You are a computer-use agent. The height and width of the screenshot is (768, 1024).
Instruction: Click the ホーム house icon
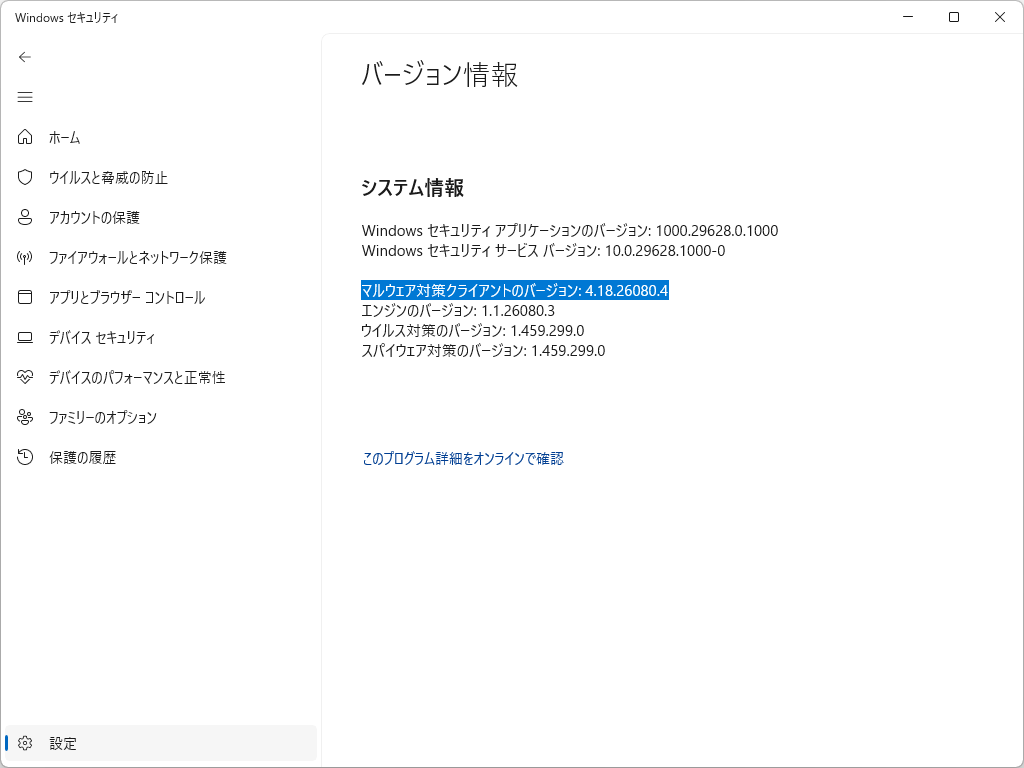25,137
